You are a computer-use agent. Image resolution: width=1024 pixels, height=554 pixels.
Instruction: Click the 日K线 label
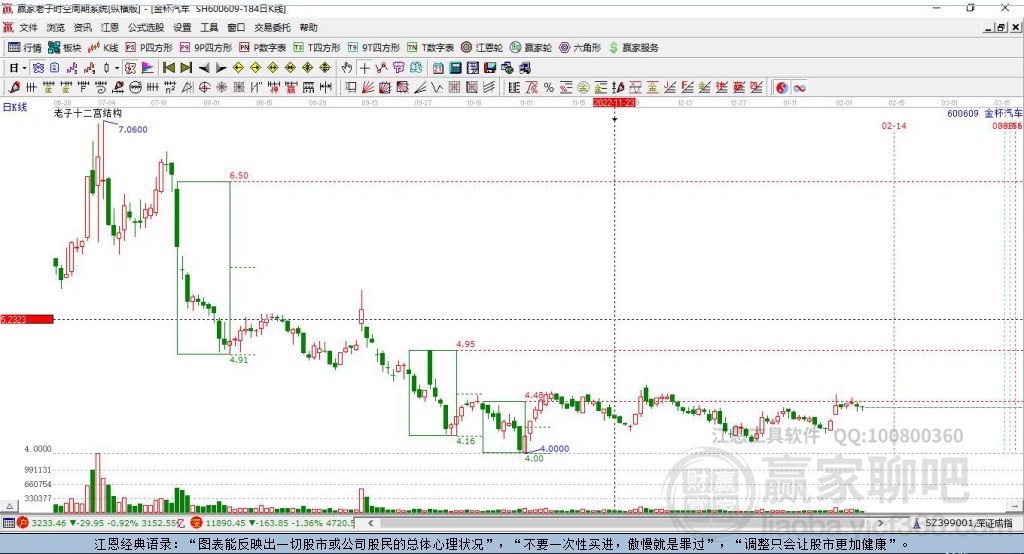pos(15,107)
